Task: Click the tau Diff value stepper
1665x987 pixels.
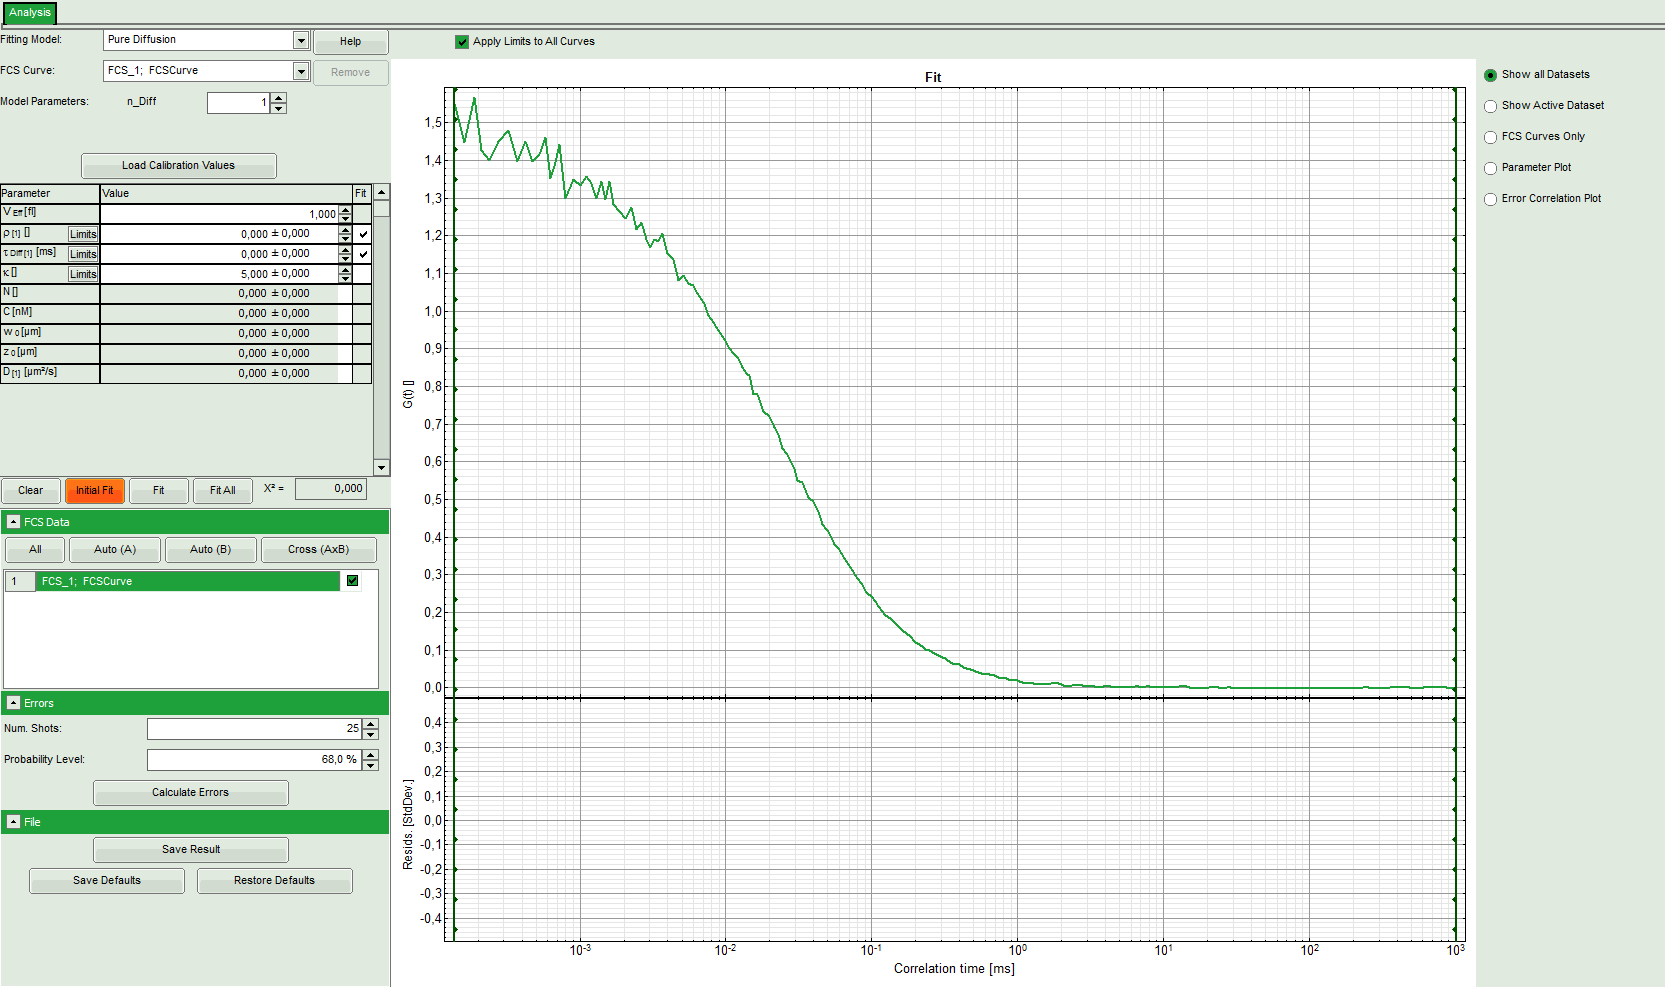Action: pyautogui.click(x=345, y=254)
